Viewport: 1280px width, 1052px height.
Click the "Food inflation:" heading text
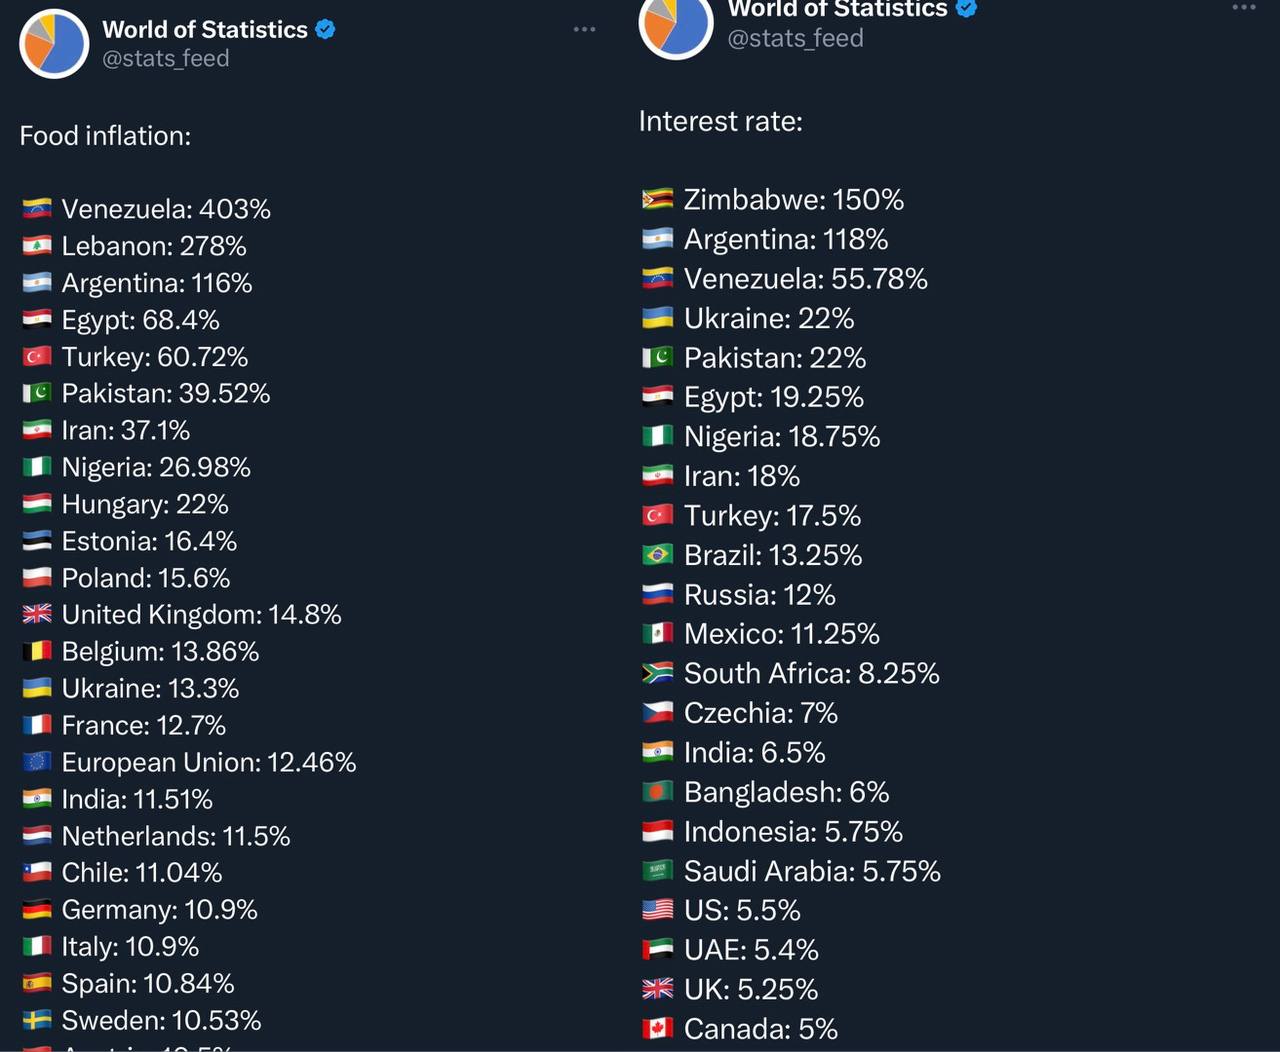pyautogui.click(x=105, y=136)
